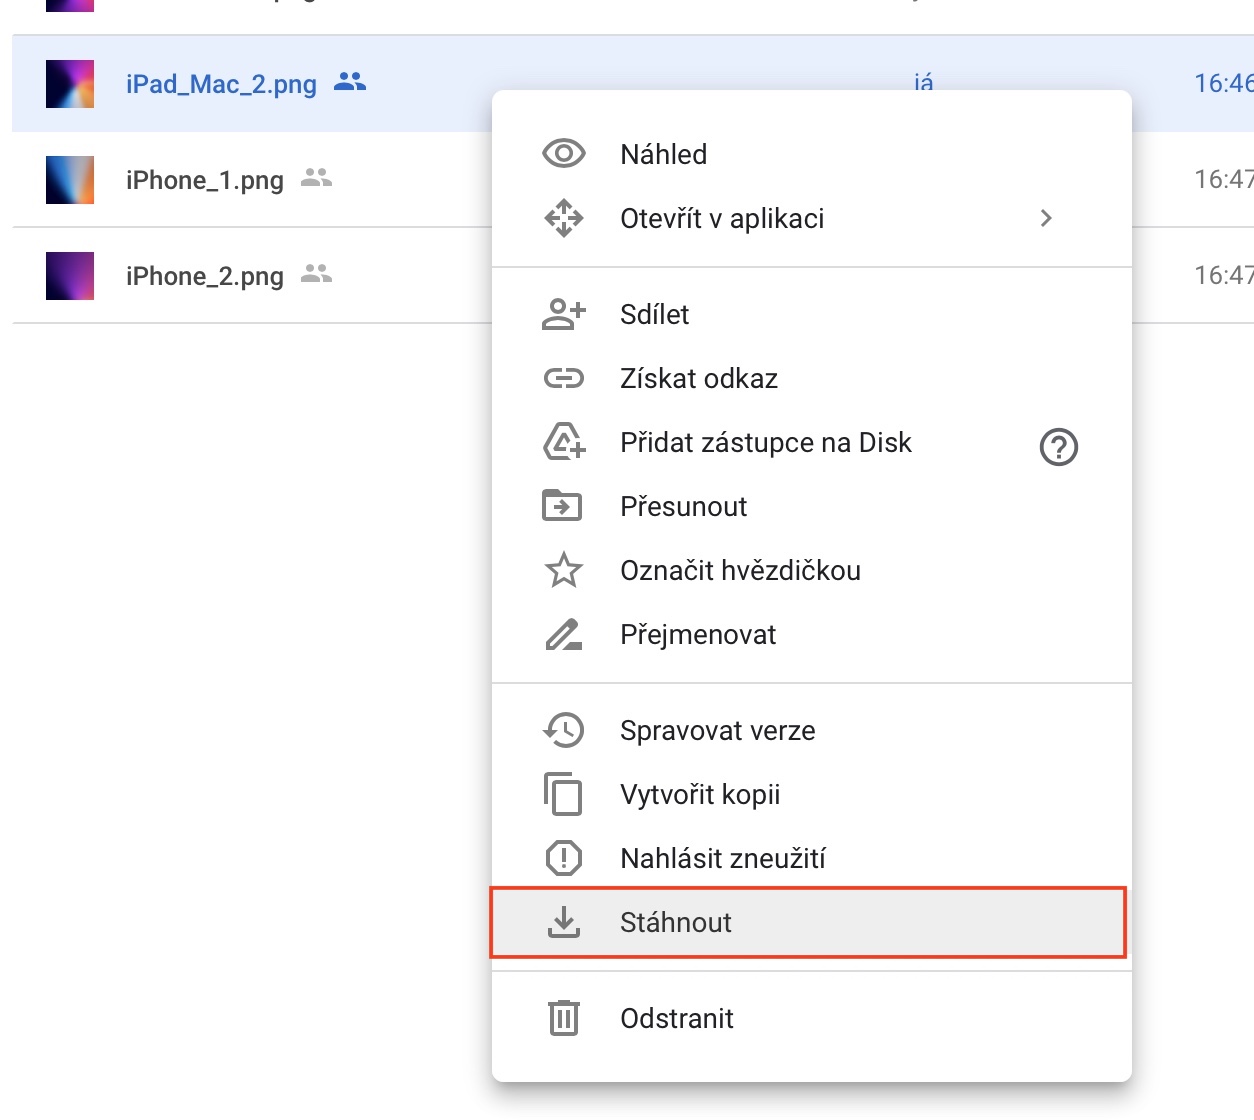Screen dimensions: 1254x1120
Task: Click the iPhone_2.png thumbnail image
Action: (x=70, y=276)
